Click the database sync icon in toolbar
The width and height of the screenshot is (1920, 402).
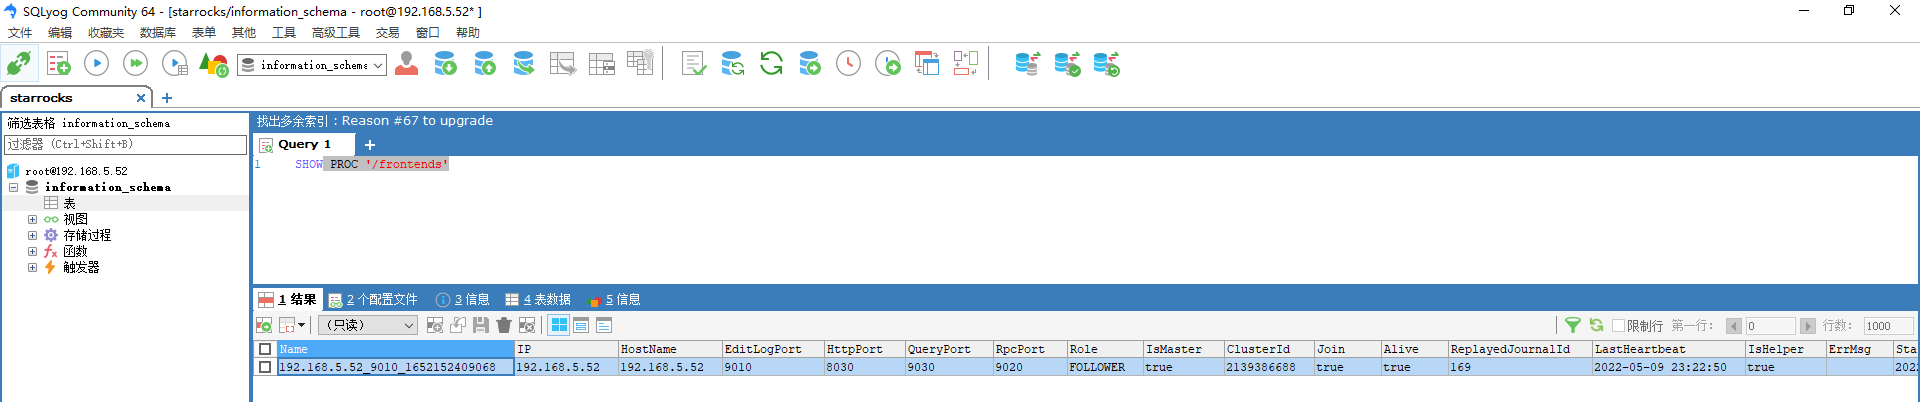[x=732, y=64]
